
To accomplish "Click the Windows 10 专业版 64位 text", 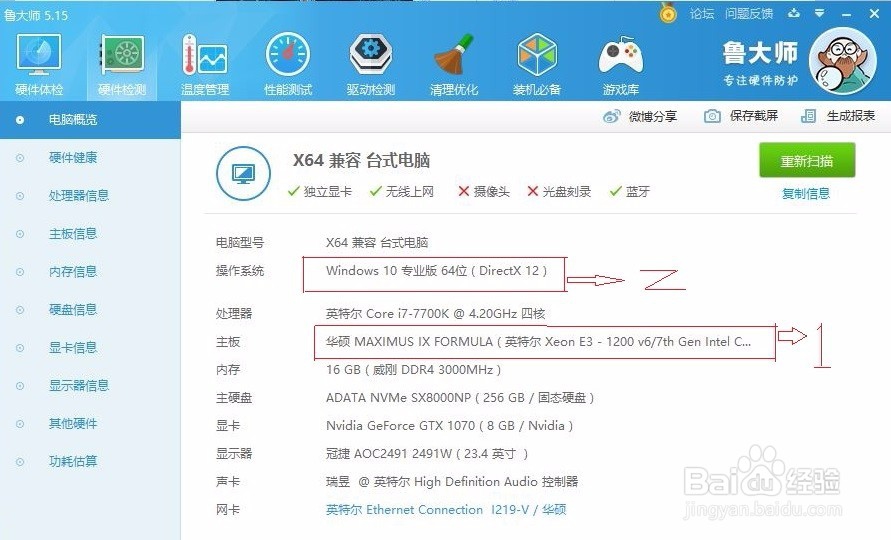I will tap(436, 271).
